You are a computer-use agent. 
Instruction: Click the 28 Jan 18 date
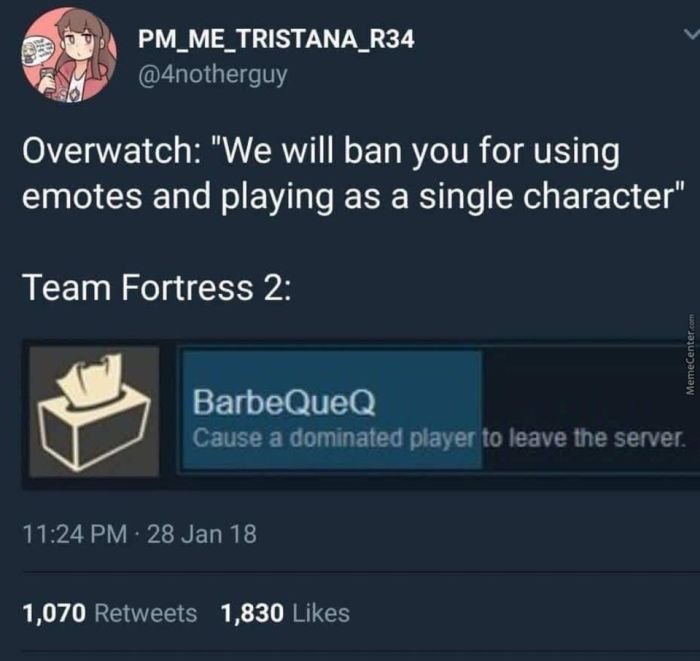[x=202, y=534]
